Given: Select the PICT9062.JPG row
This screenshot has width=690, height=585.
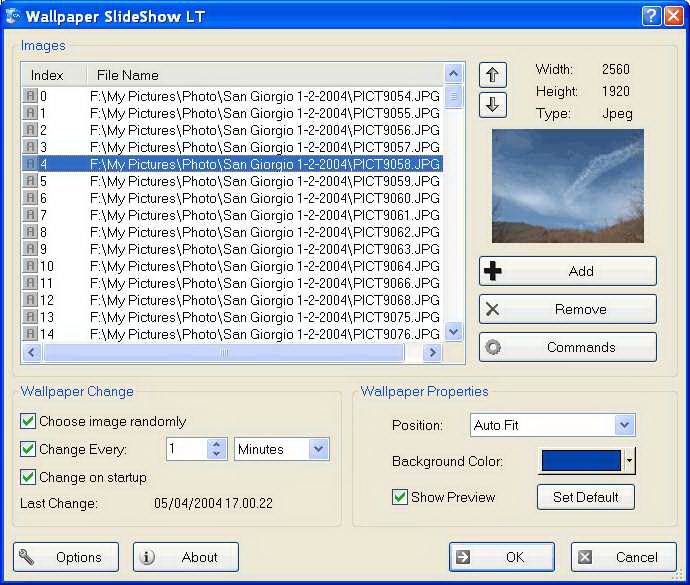Looking at the screenshot, I should tap(232, 232).
